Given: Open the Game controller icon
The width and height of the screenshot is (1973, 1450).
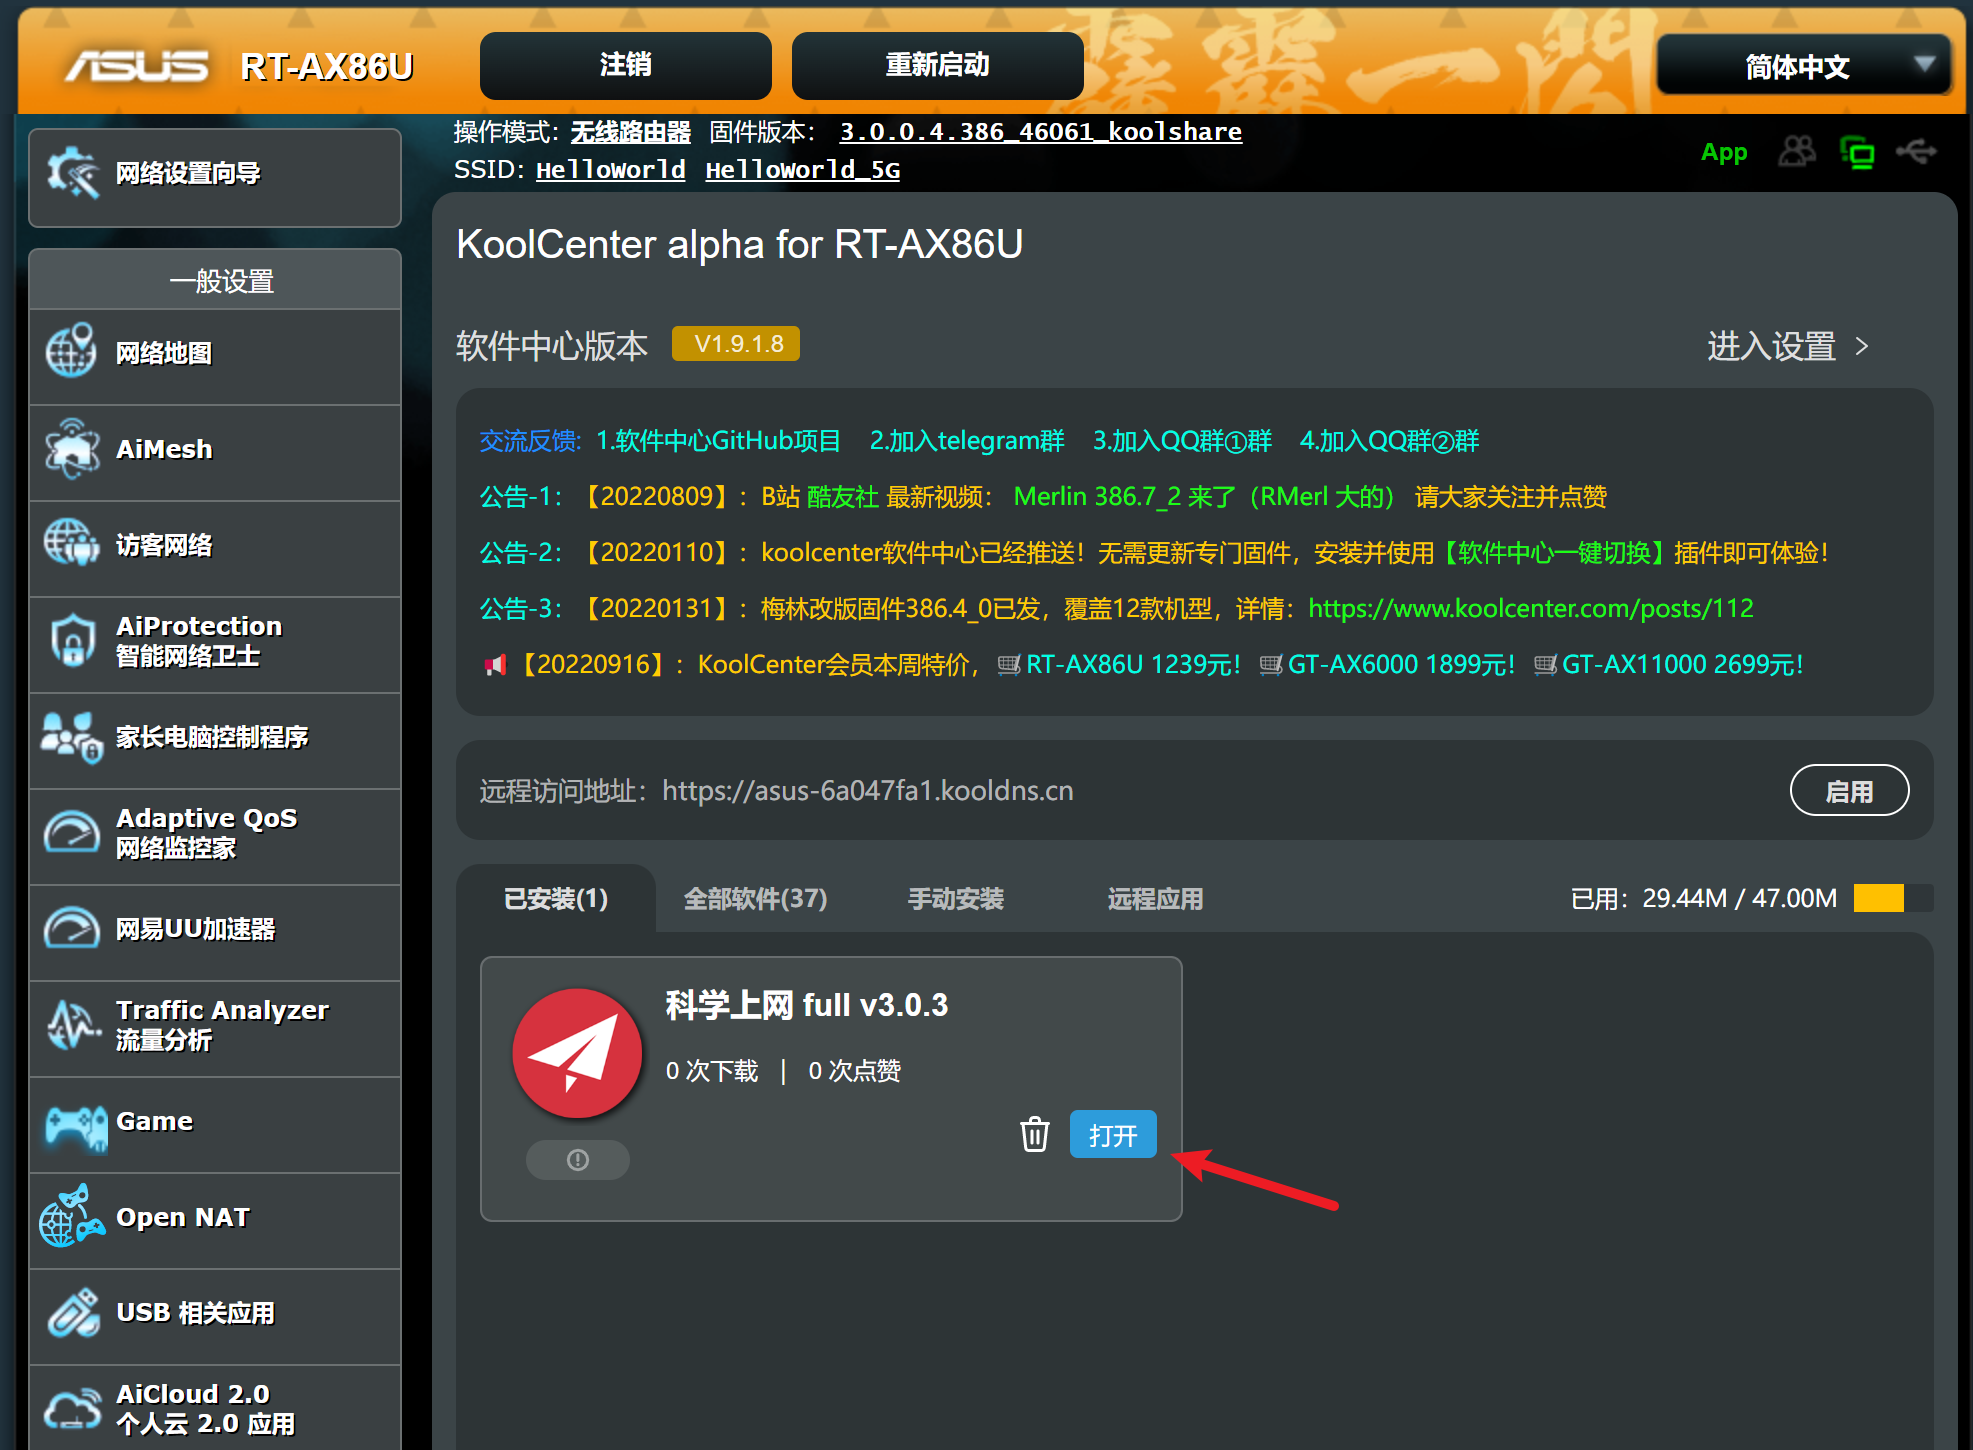Looking at the screenshot, I should click(76, 1128).
